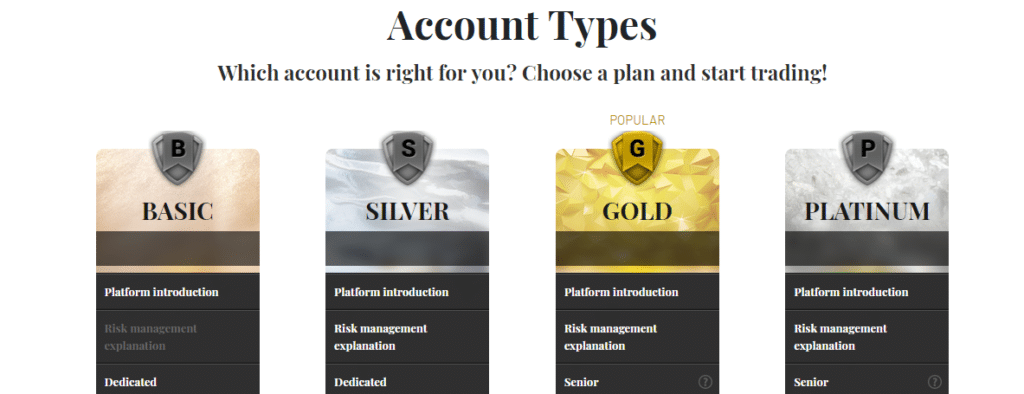Select the PLATINUM account card header

[867, 212]
